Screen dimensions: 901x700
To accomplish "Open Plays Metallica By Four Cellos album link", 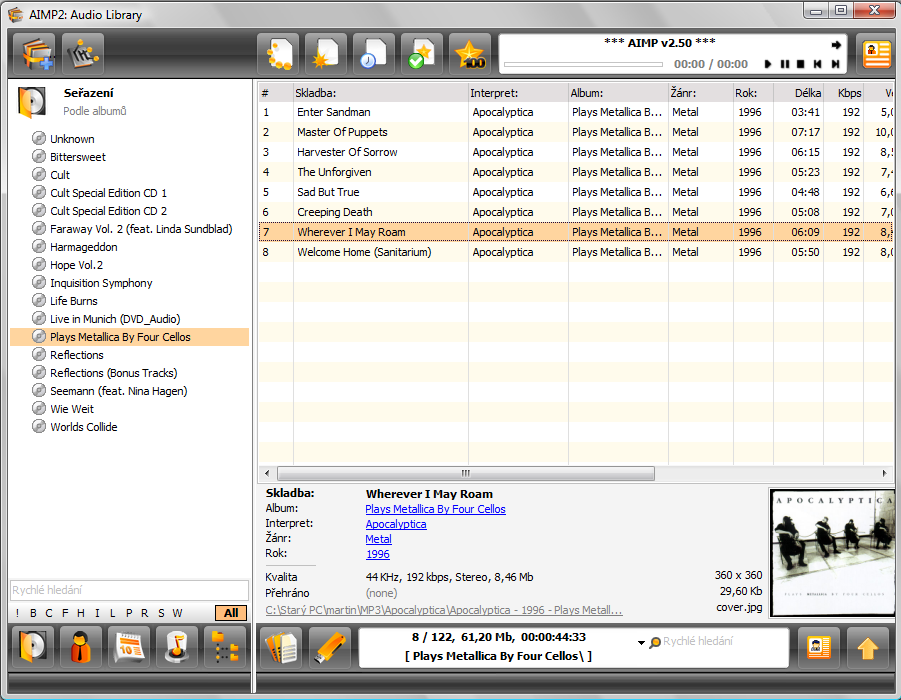I will click(x=435, y=509).
